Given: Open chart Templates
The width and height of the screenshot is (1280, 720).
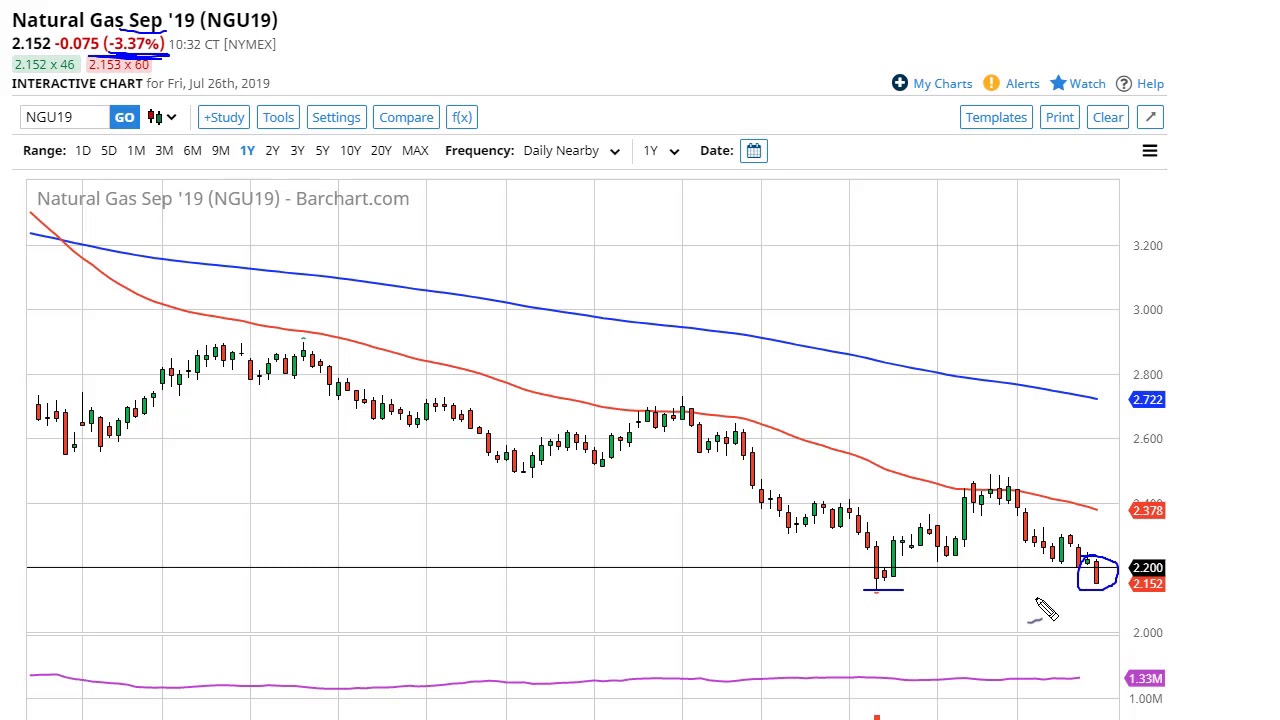Looking at the screenshot, I should [x=996, y=117].
